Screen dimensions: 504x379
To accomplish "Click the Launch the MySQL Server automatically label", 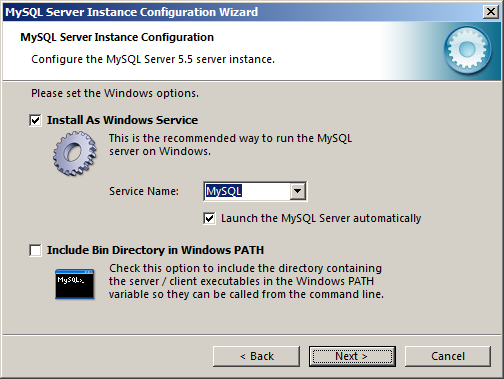I will click(321, 218).
